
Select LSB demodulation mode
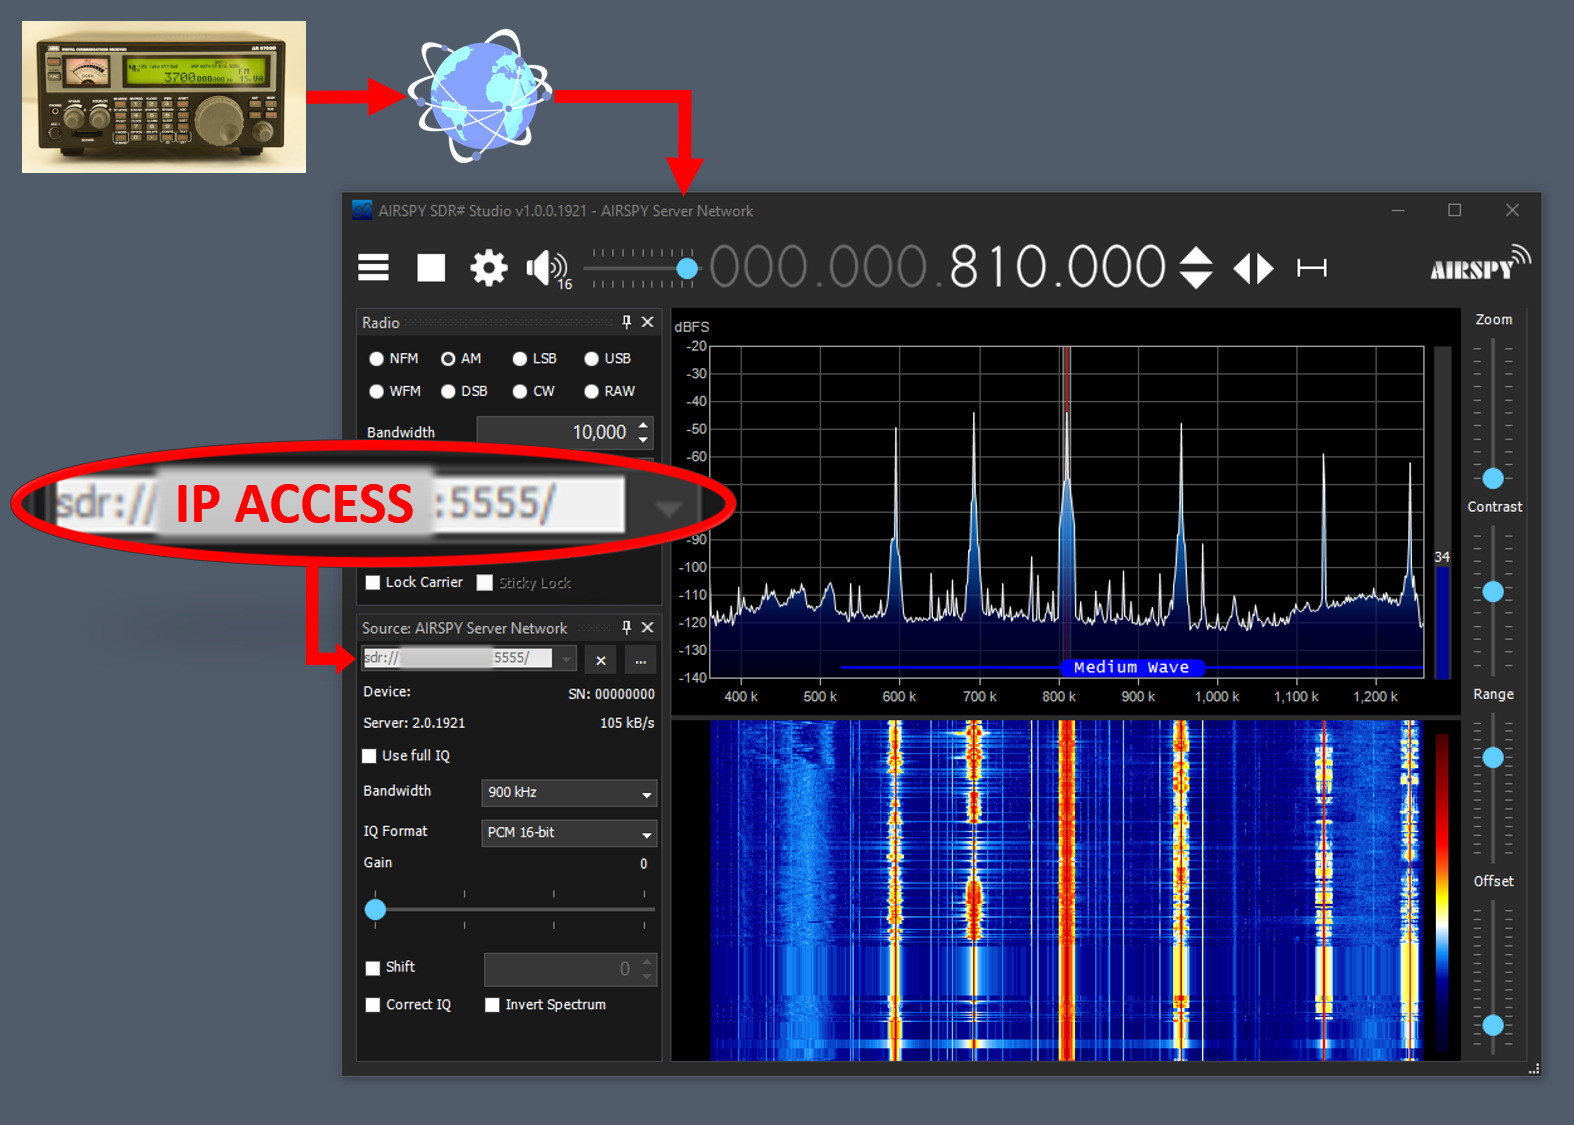click(520, 359)
